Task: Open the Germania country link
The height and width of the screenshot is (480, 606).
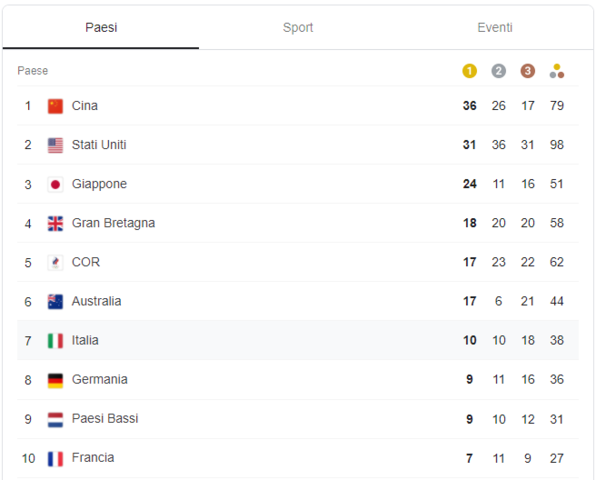Action: click(x=99, y=380)
